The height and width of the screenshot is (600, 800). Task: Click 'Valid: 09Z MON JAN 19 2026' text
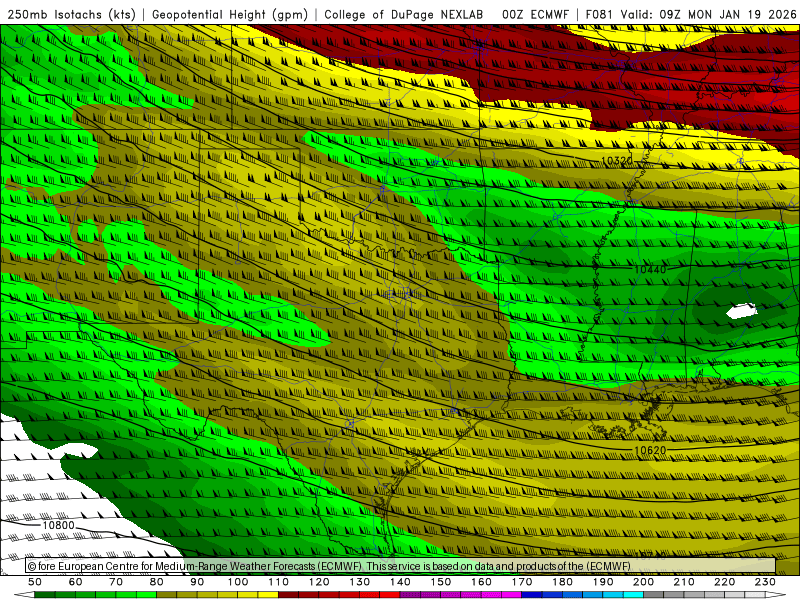point(708,14)
